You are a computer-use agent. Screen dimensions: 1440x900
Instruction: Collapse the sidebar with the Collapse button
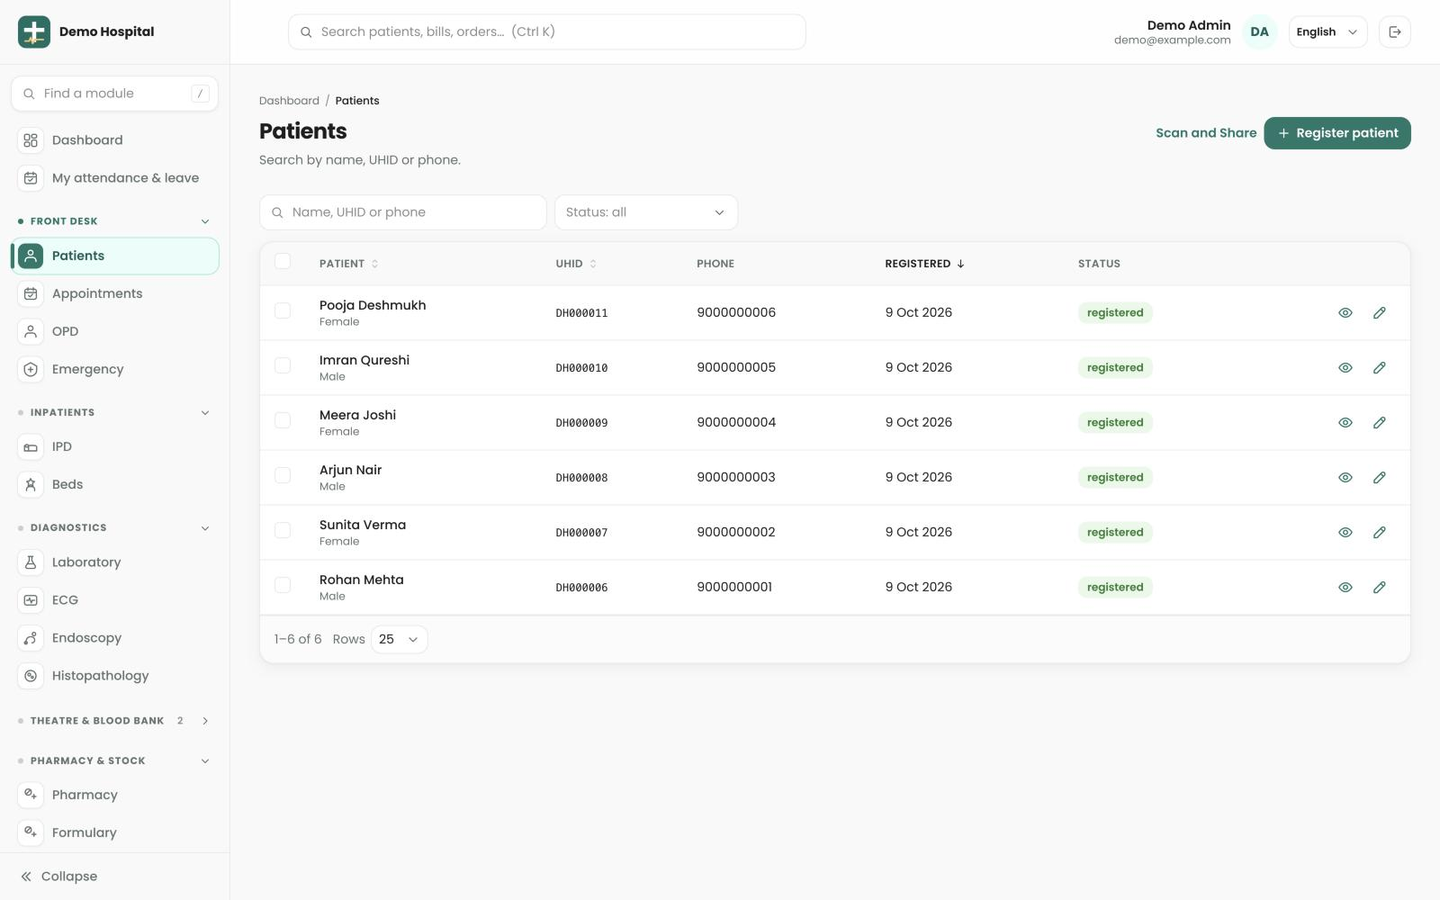(x=59, y=877)
